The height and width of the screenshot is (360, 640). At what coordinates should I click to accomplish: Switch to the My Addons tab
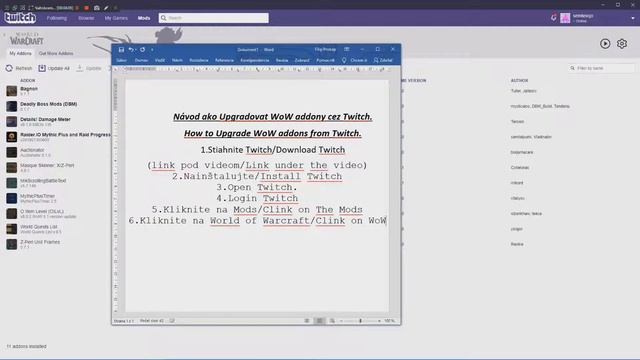pyautogui.click(x=20, y=53)
